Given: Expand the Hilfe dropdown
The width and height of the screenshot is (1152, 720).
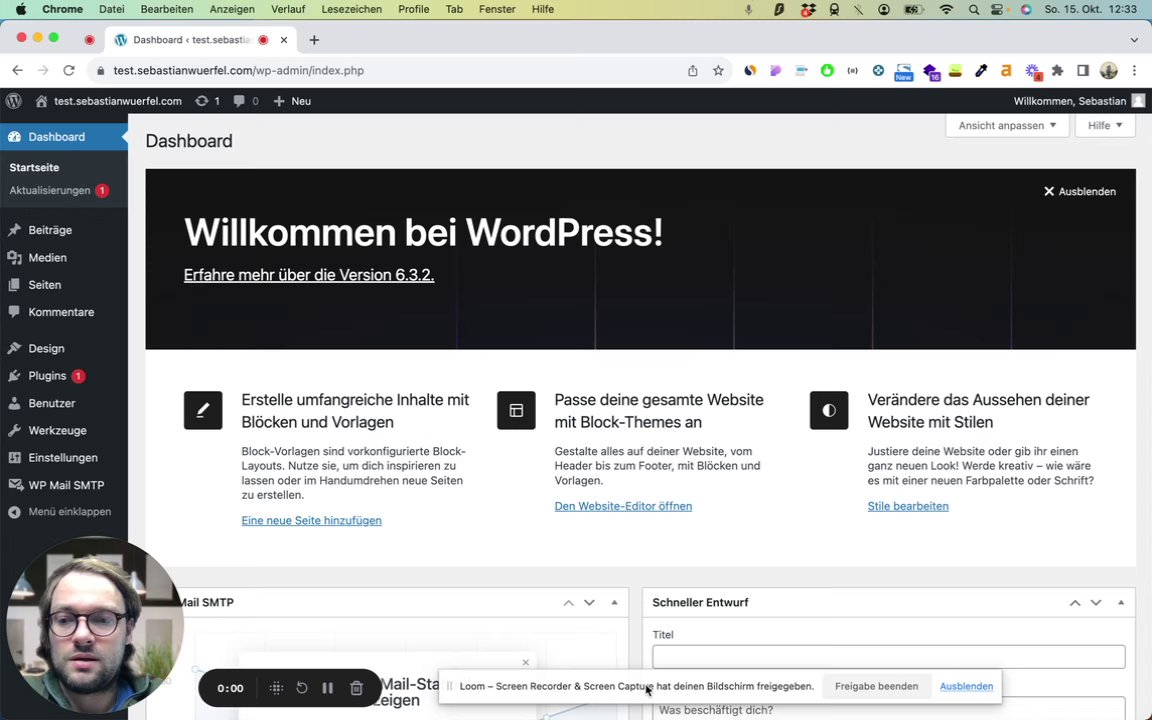Looking at the screenshot, I should click(x=1105, y=126).
